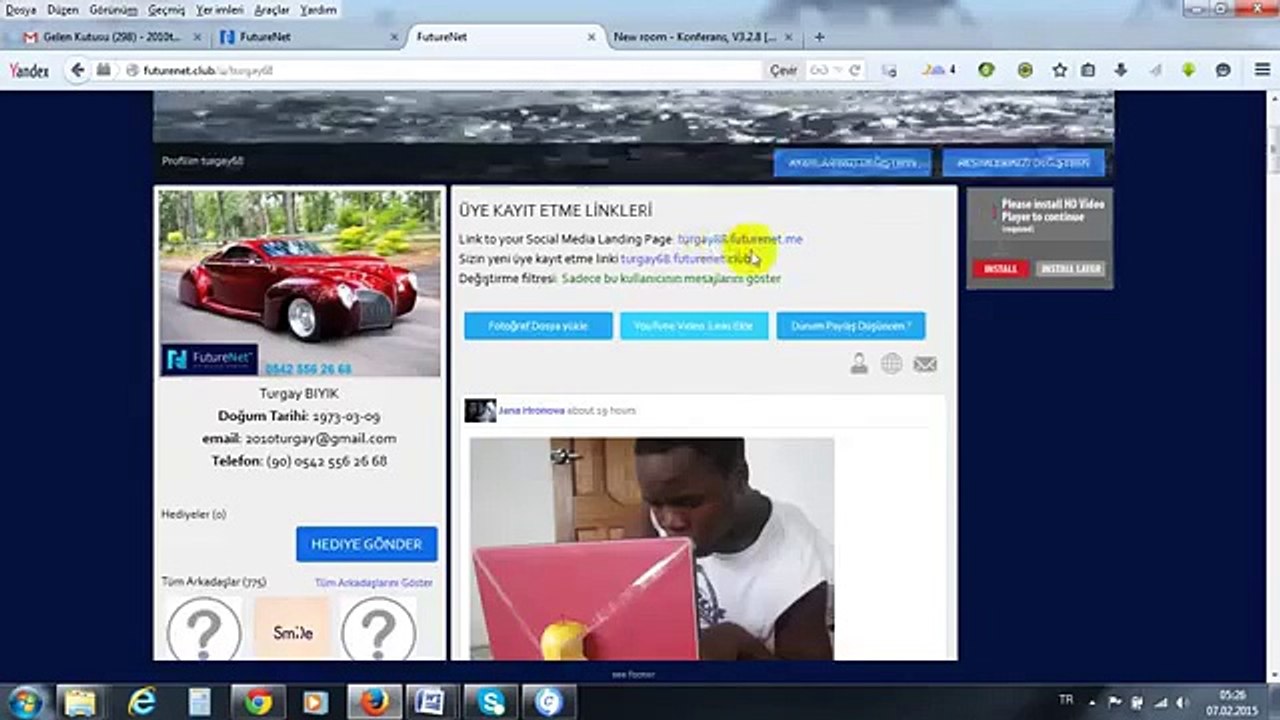1280x720 pixels.
Task: Click the INSTALL LATER button
Action: (x=1070, y=269)
